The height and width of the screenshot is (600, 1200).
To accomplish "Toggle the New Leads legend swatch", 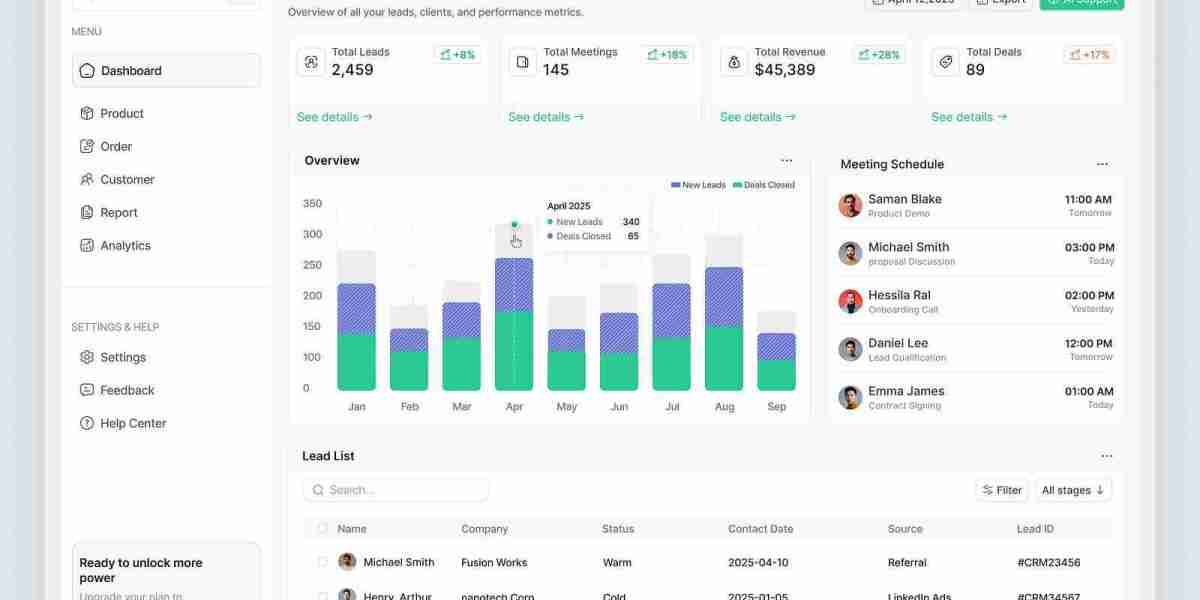I will click(675, 185).
